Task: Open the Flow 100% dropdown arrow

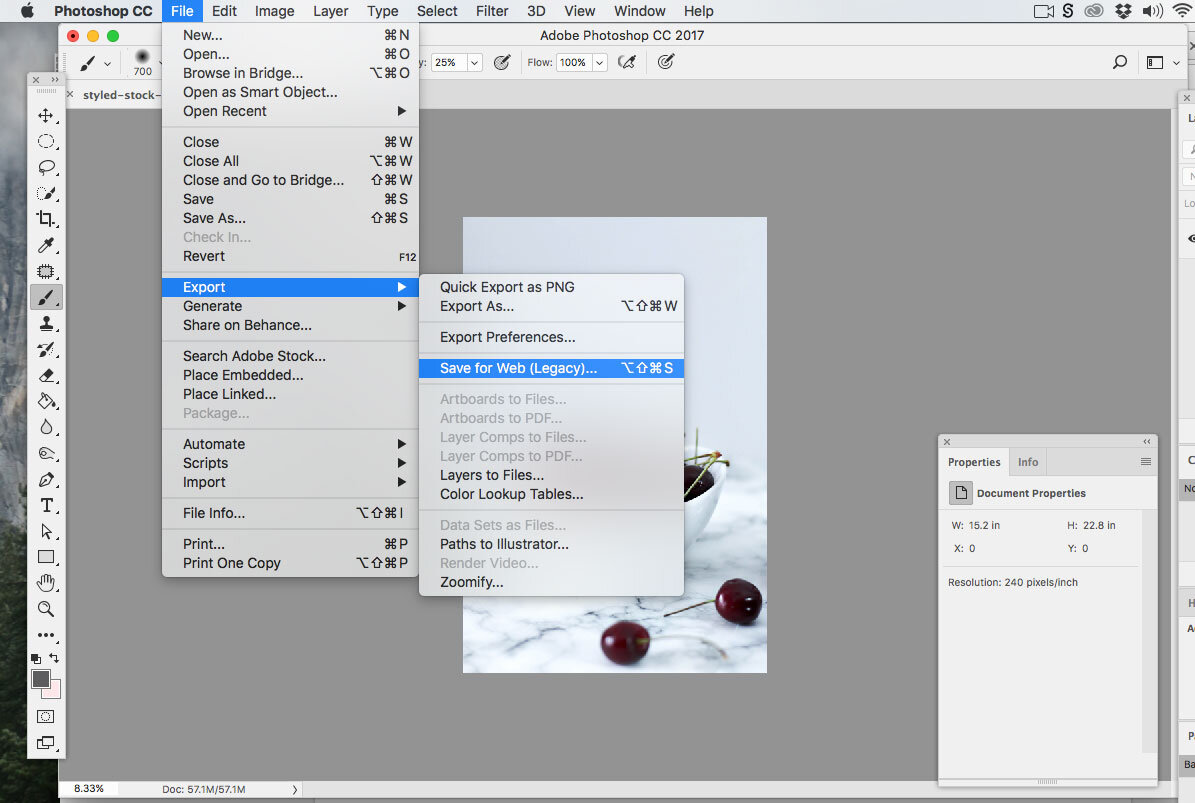Action: (x=600, y=62)
